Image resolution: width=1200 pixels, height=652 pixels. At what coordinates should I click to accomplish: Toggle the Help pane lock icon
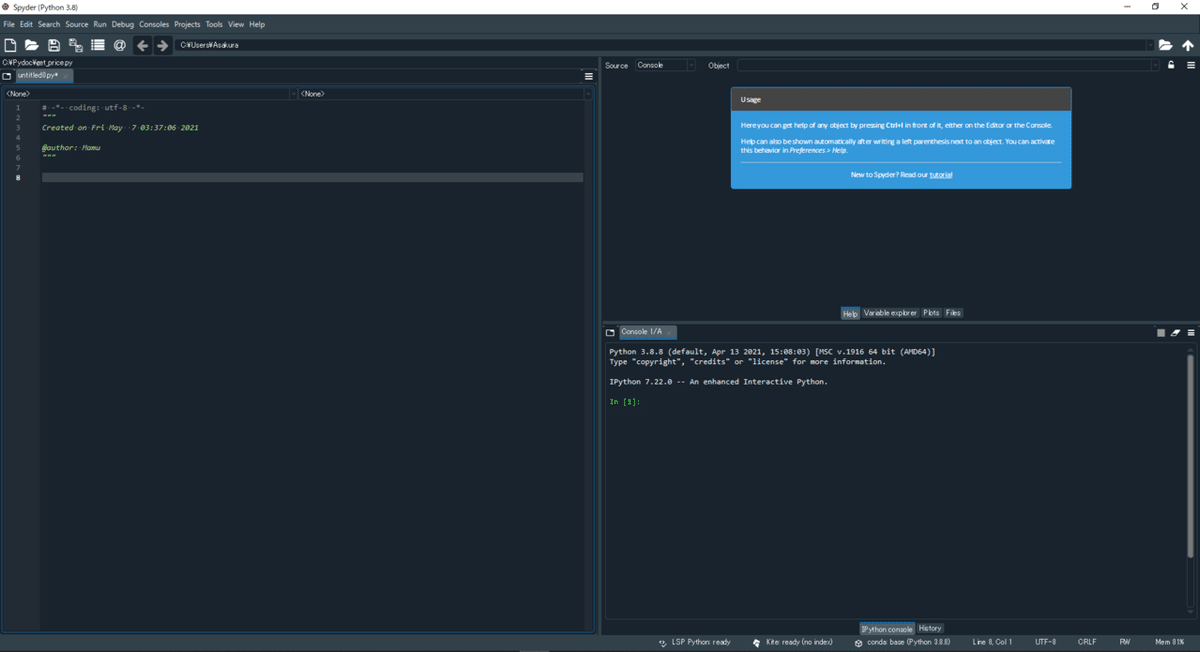point(1171,65)
